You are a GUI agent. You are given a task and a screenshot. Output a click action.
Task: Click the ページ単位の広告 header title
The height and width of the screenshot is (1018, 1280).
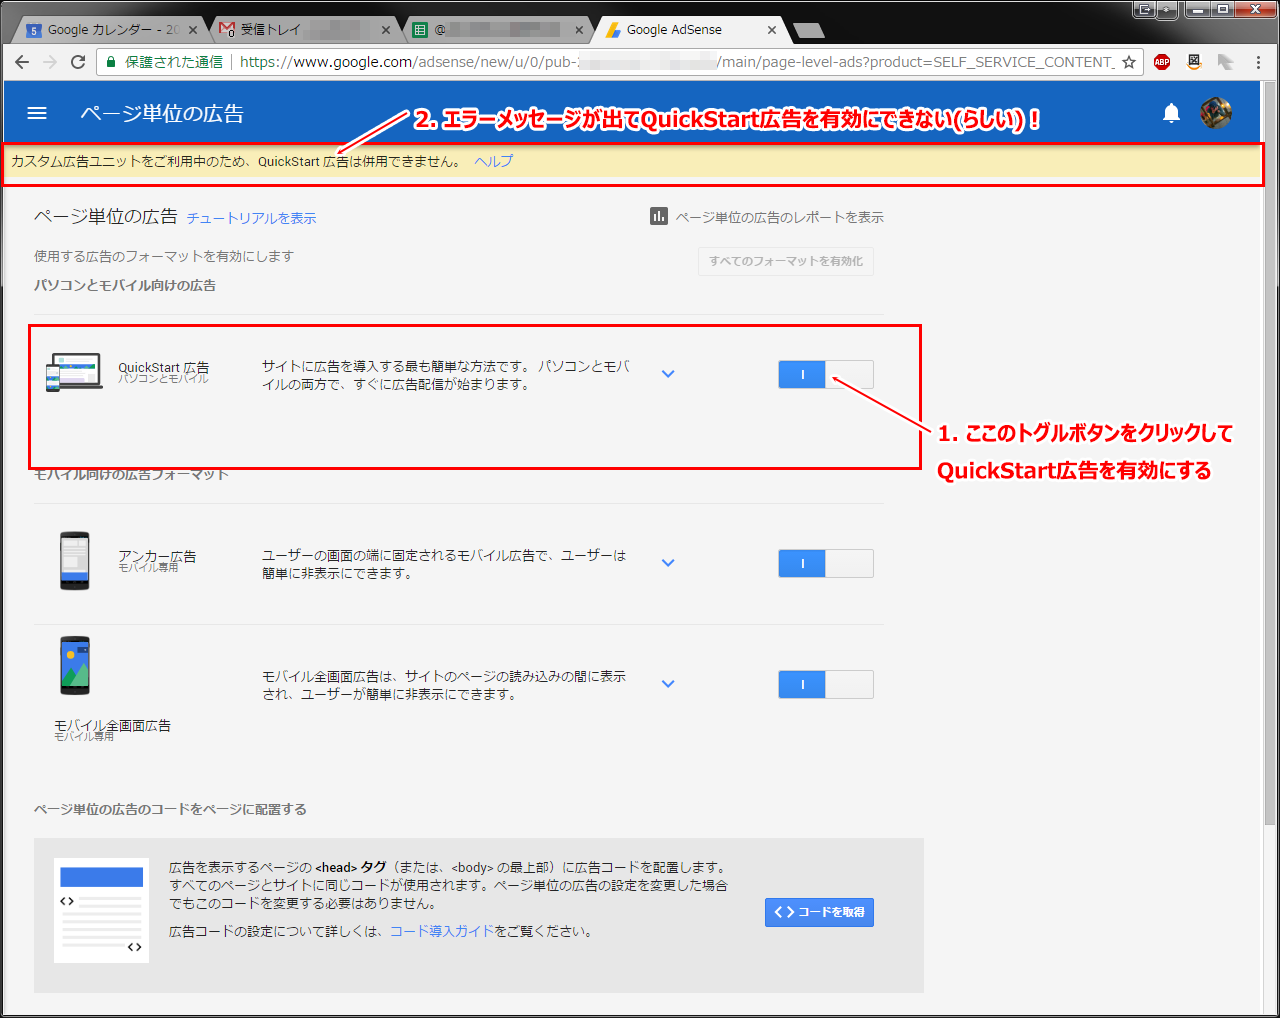pos(162,113)
